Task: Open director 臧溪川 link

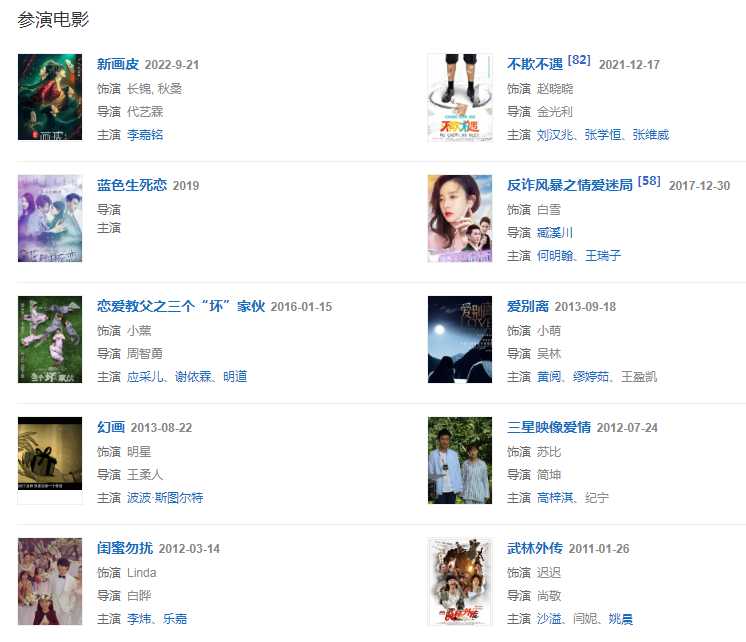Action: click(555, 233)
